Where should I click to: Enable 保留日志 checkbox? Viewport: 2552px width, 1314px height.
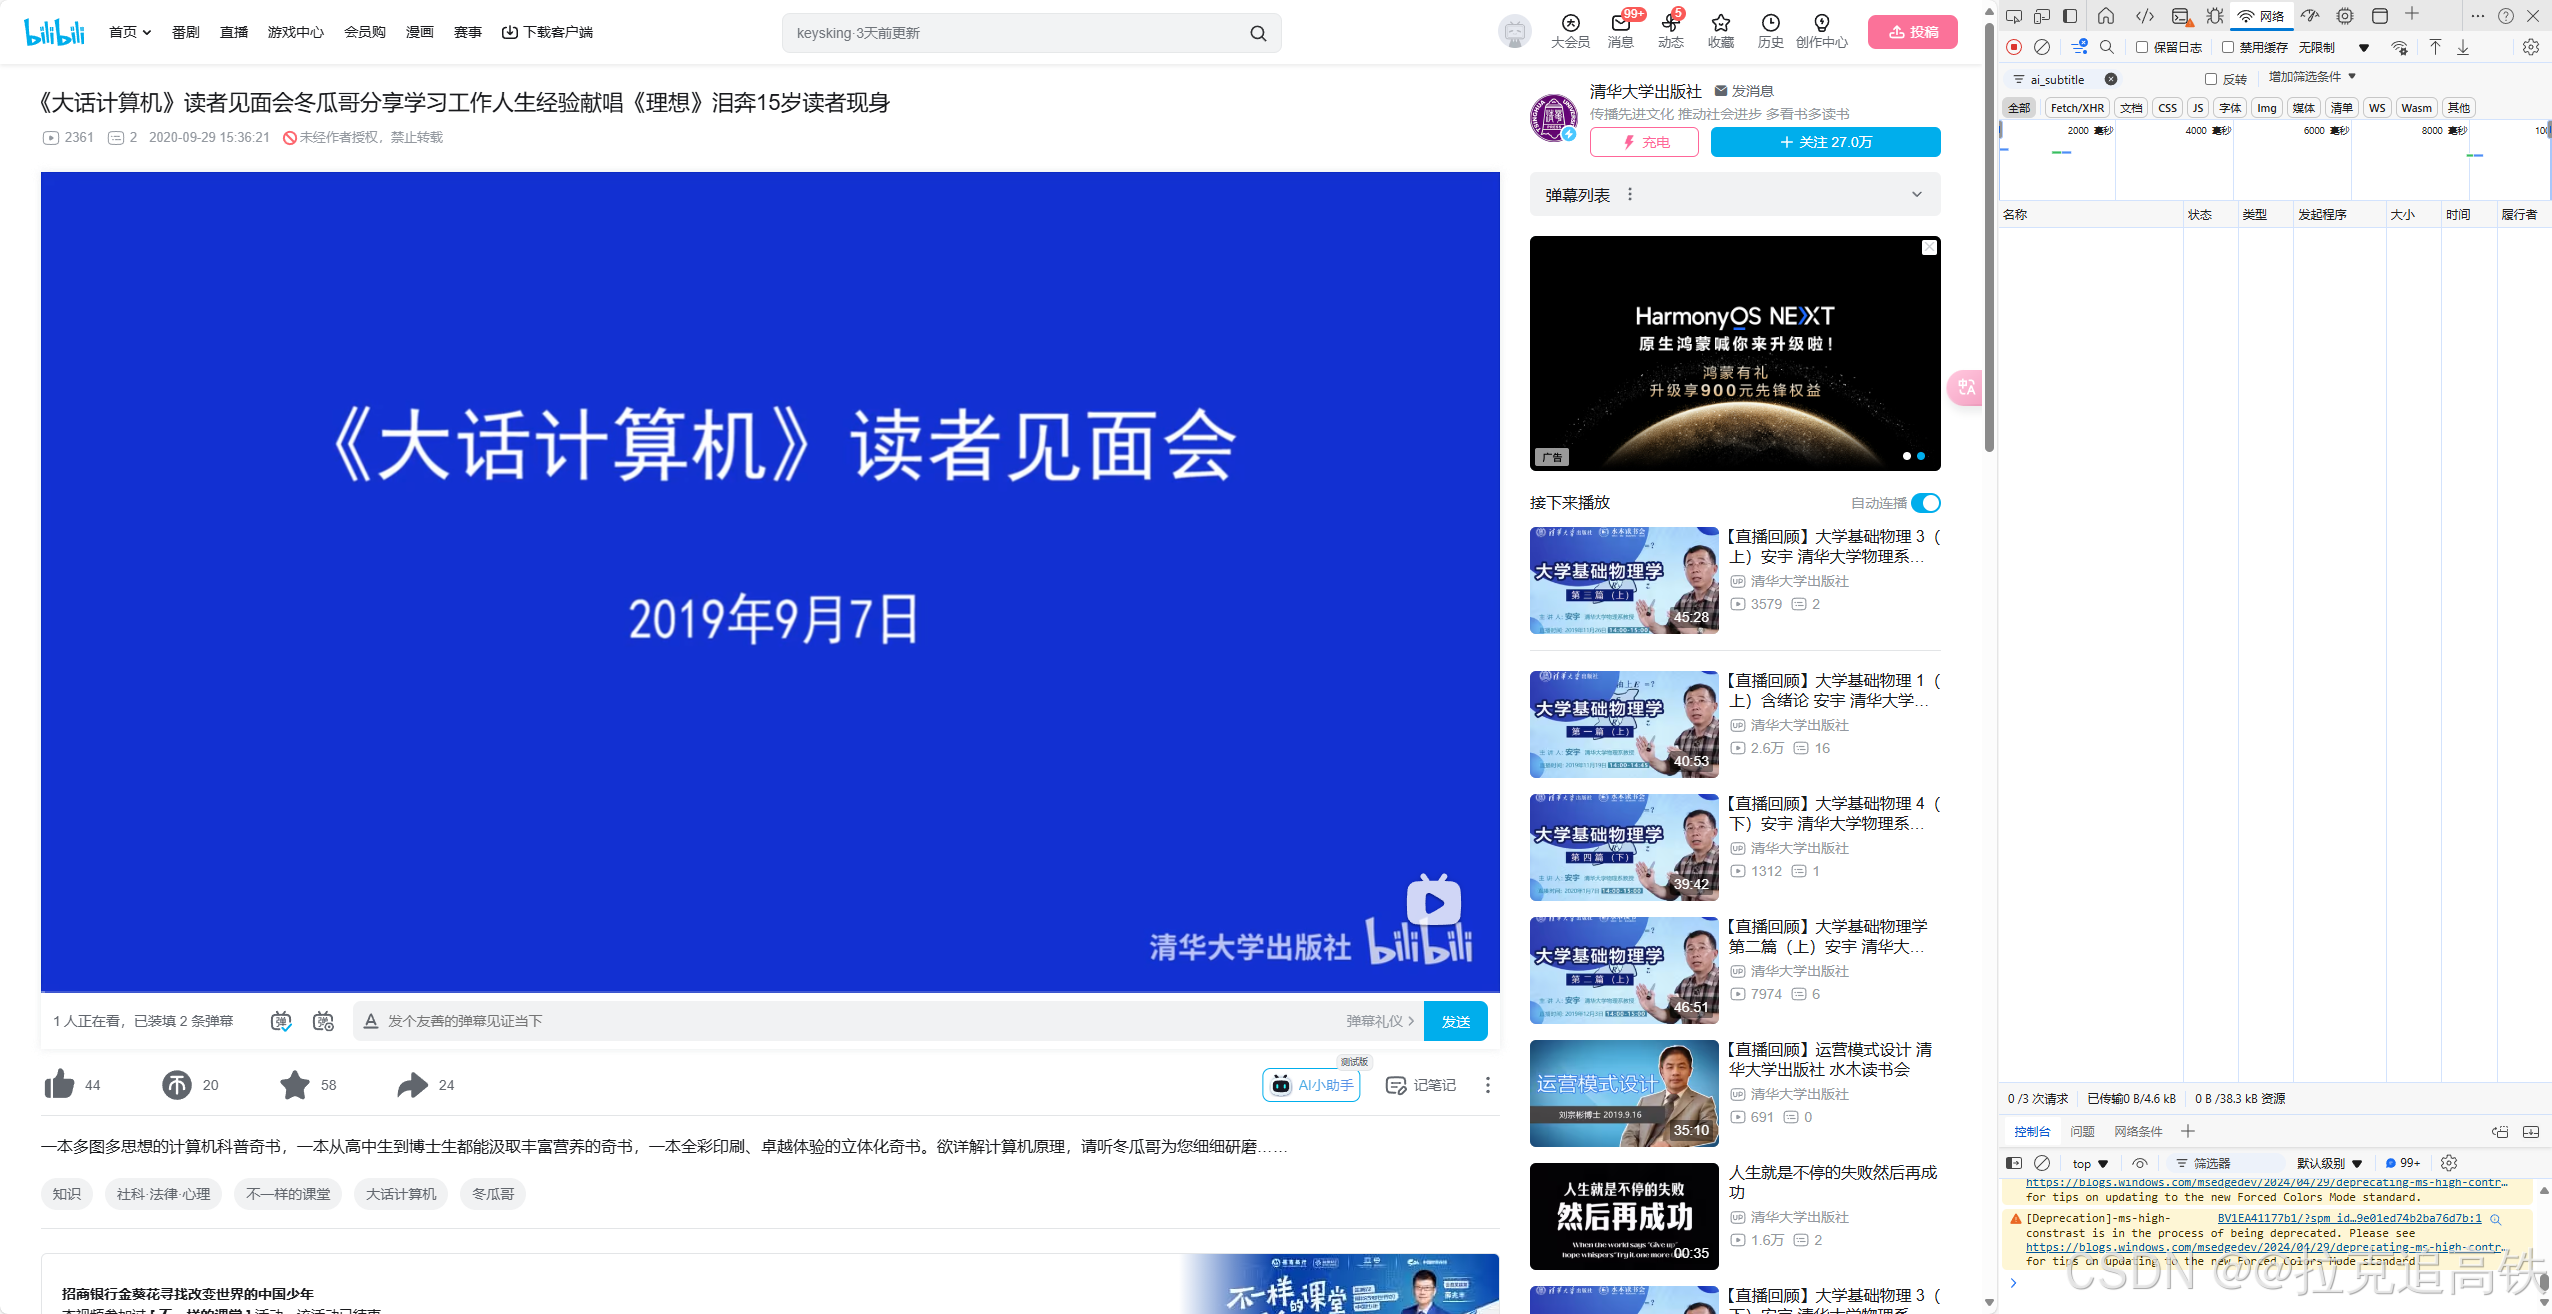coord(2142,47)
